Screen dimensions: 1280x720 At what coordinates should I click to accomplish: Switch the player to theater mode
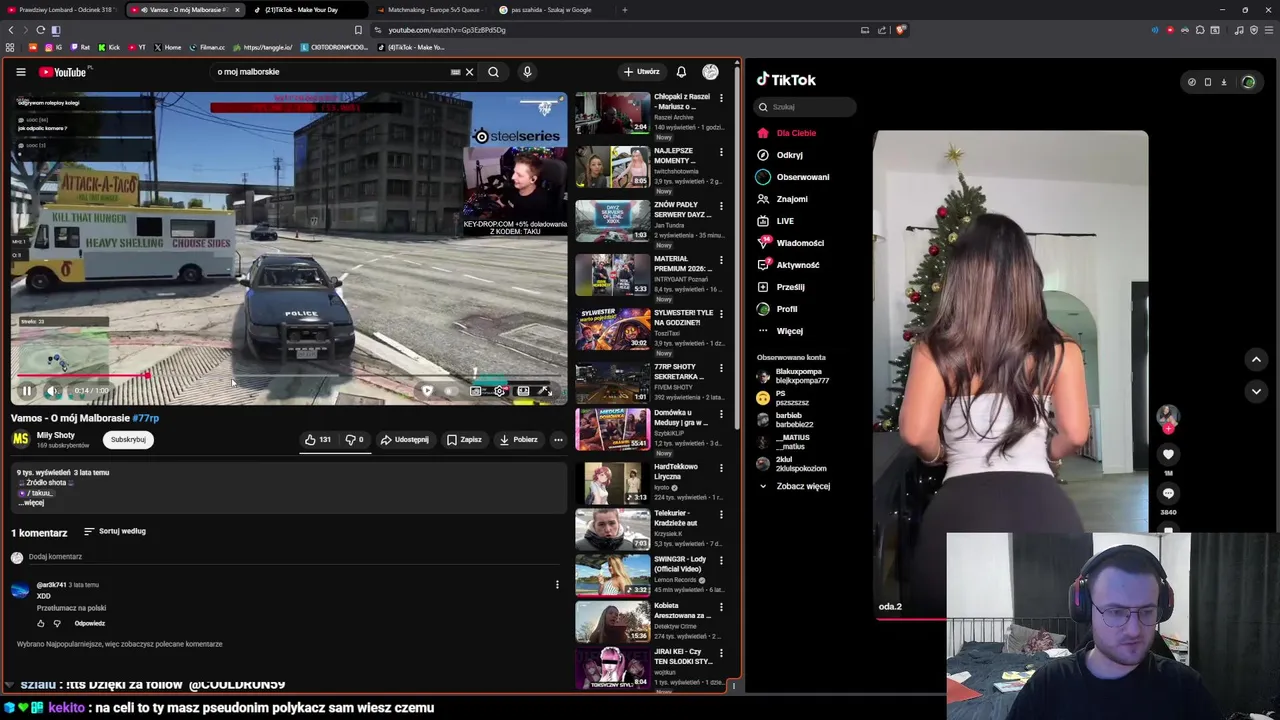pos(523,391)
